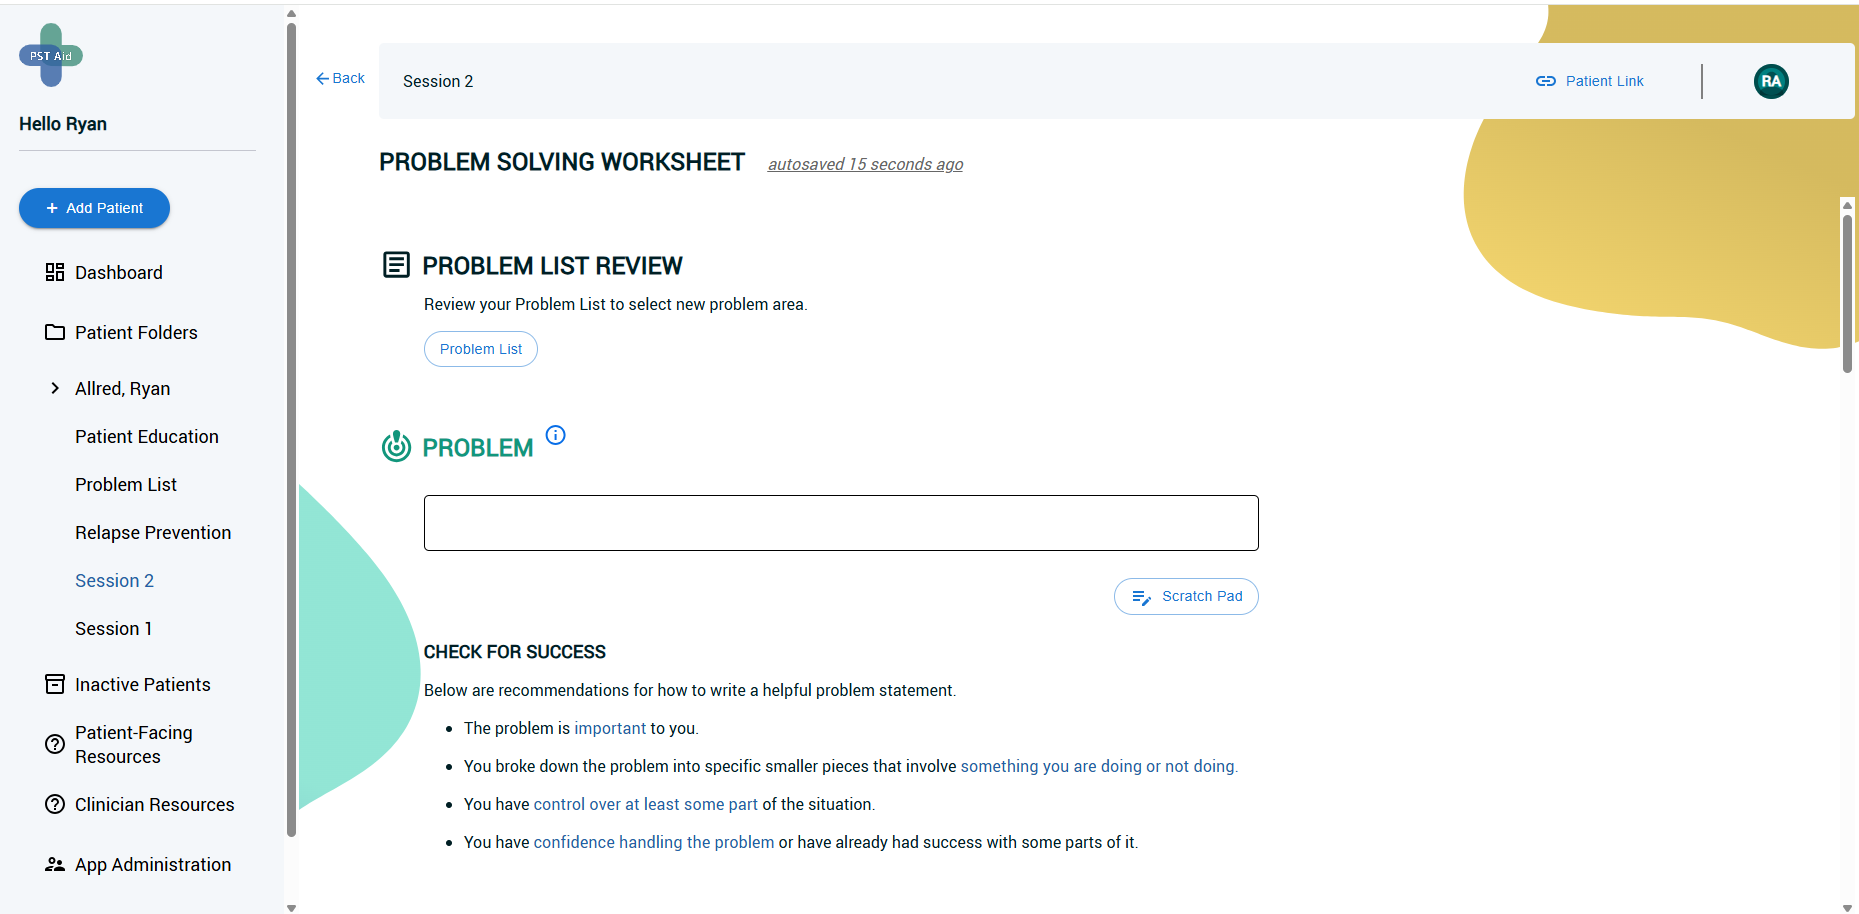Click the Patient-Facing Resources question icon
Screen dimensions: 1859x914
55,744
